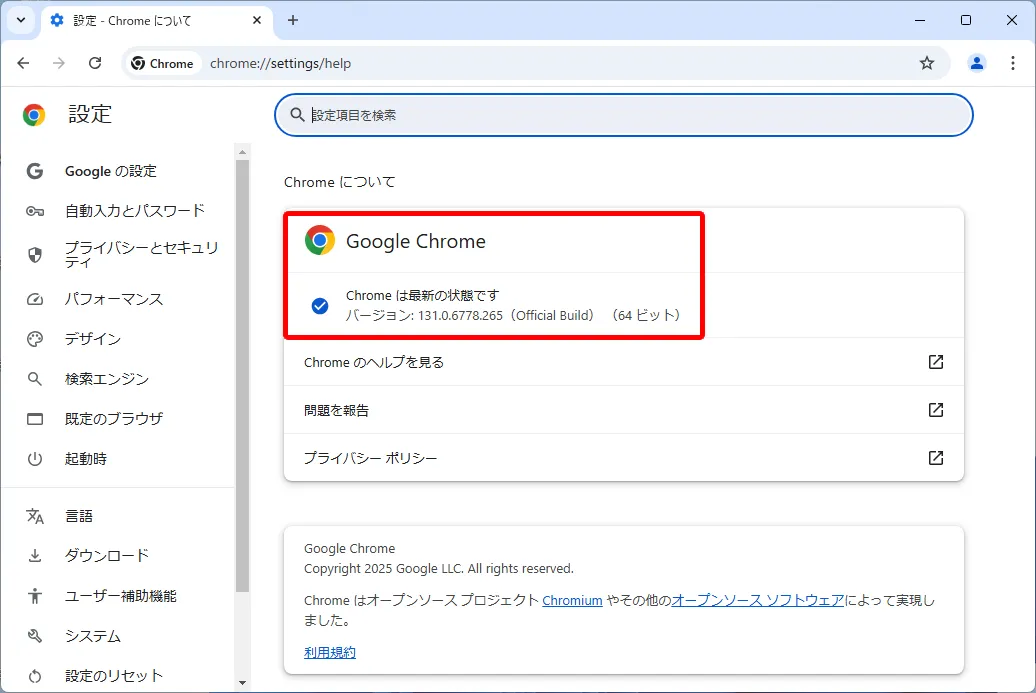Open a new tab with plus button
Viewport: 1036px width, 693px height.
coord(293,20)
